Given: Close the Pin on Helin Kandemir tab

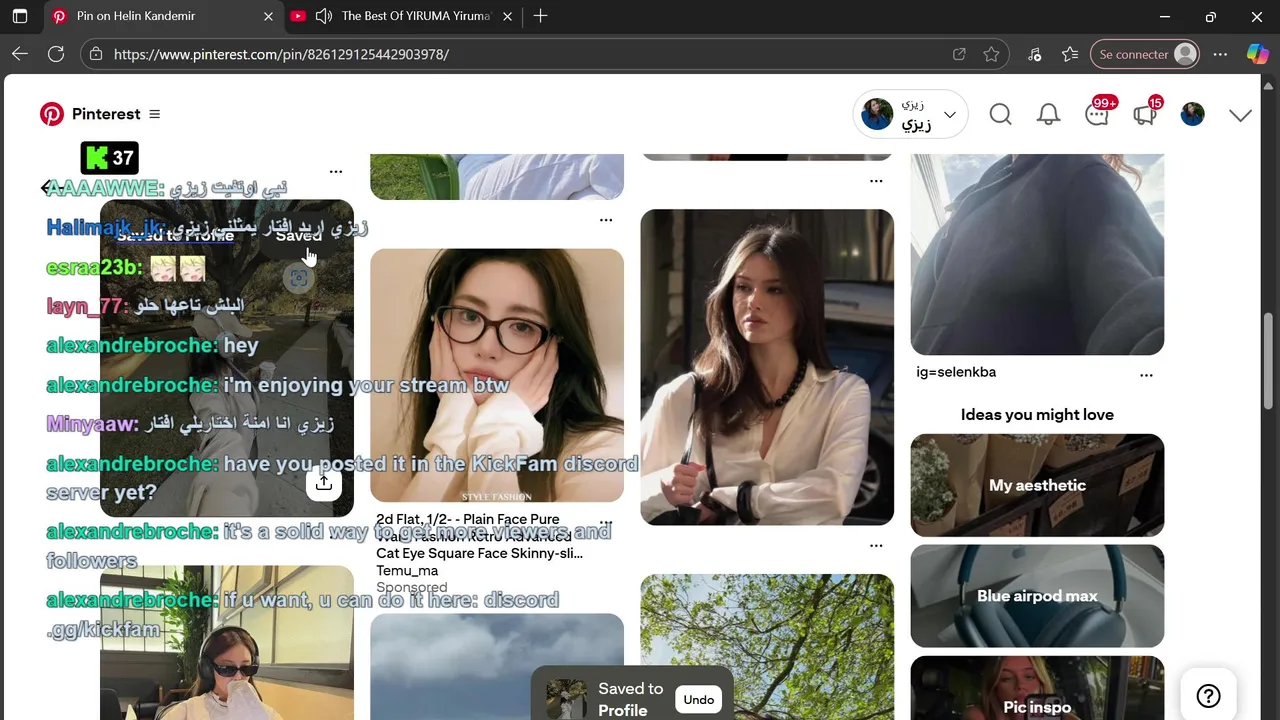Looking at the screenshot, I should tap(268, 16).
